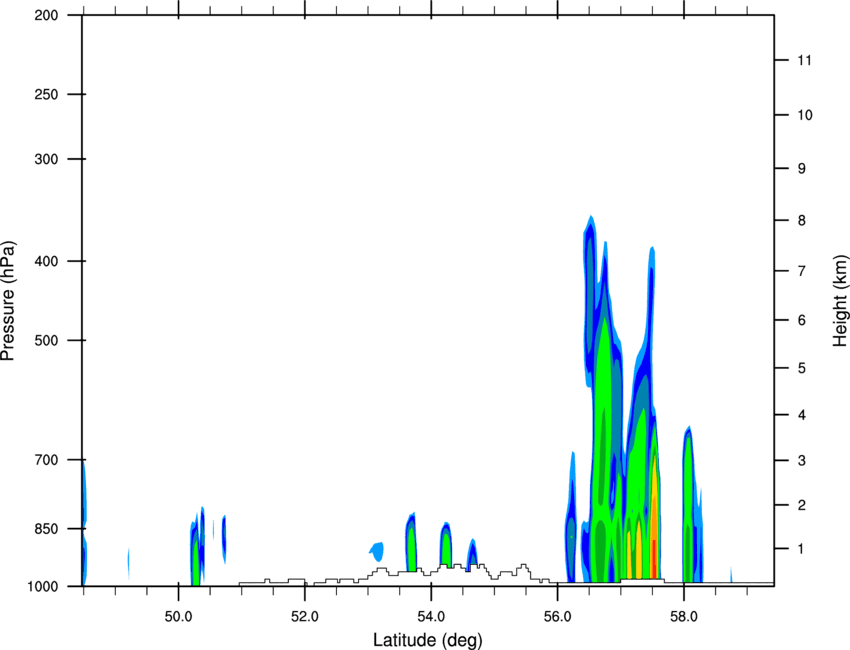The image size is (850, 650).
Task: Click the 50.0 latitude tick label
Action: point(178,617)
